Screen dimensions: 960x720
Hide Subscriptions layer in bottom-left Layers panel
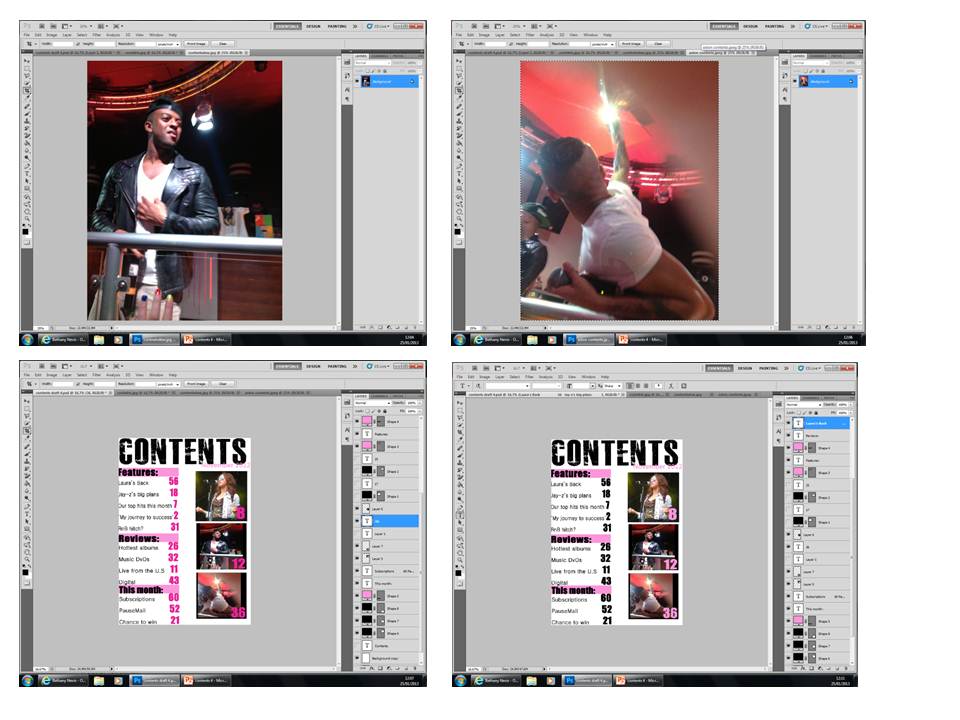356,570
